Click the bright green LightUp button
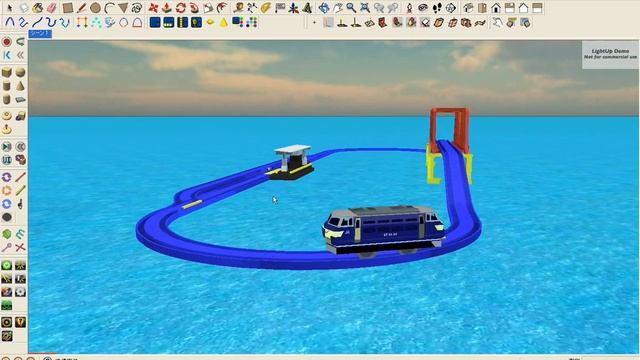The height and width of the screenshot is (360, 640). click(7, 265)
